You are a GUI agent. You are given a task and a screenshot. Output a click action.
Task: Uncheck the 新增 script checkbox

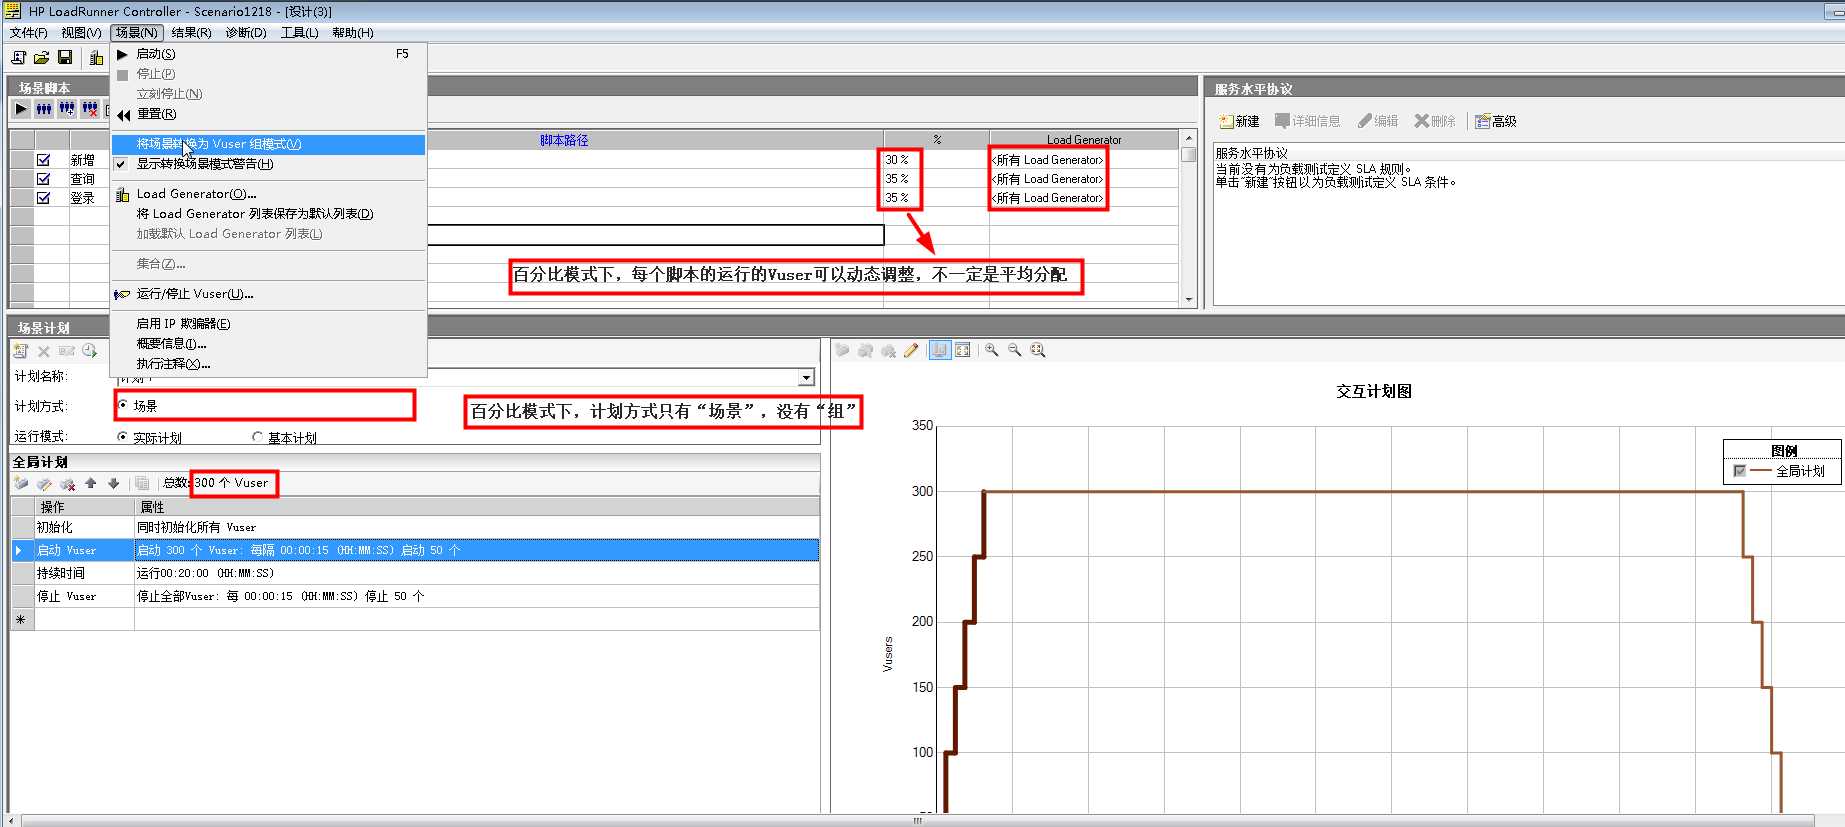[44, 160]
